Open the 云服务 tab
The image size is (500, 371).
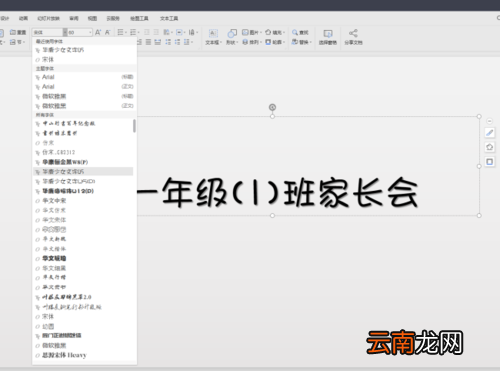pos(113,18)
